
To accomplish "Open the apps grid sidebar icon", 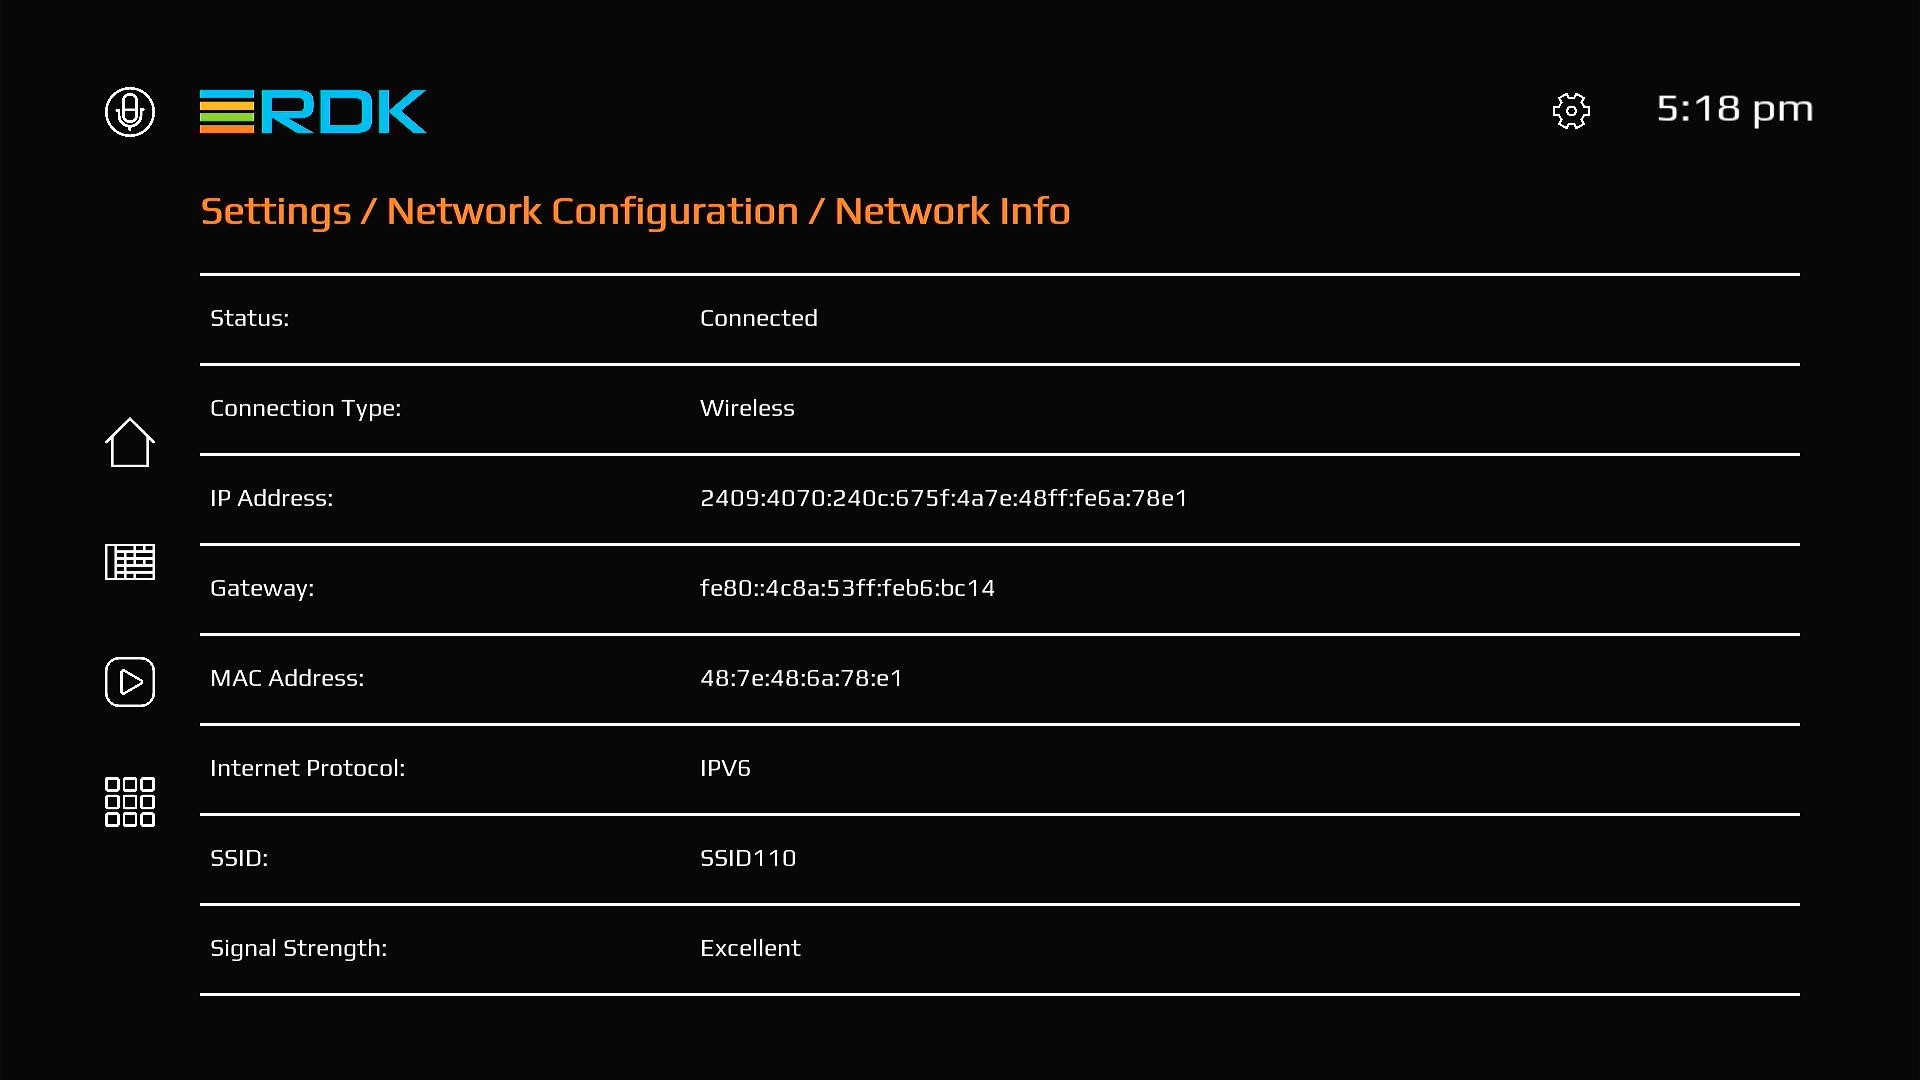I will click(x=130, y=802).
